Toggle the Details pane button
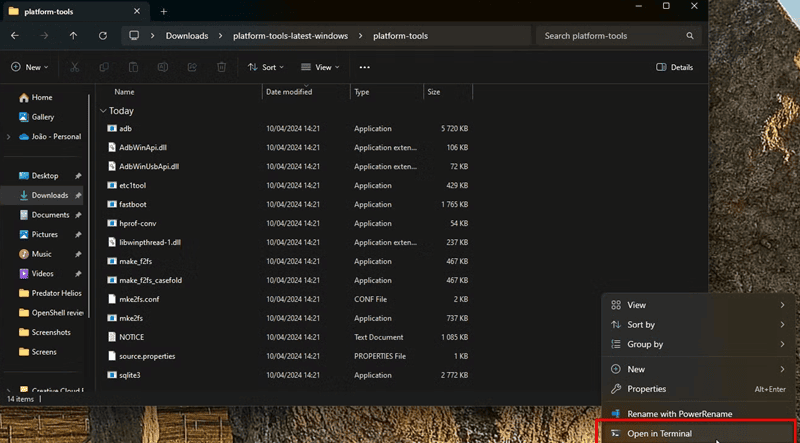The image size is (800, 443). 674,67
